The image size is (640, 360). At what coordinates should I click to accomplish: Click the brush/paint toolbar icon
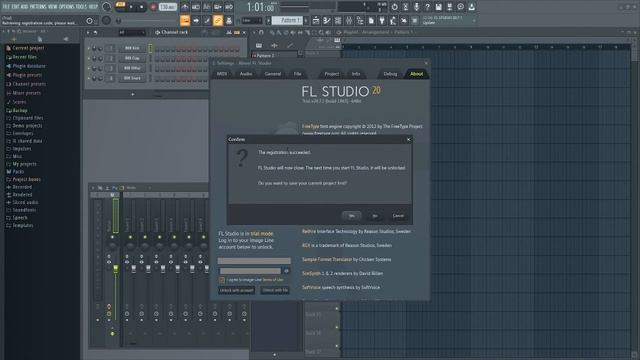[207, 20]
